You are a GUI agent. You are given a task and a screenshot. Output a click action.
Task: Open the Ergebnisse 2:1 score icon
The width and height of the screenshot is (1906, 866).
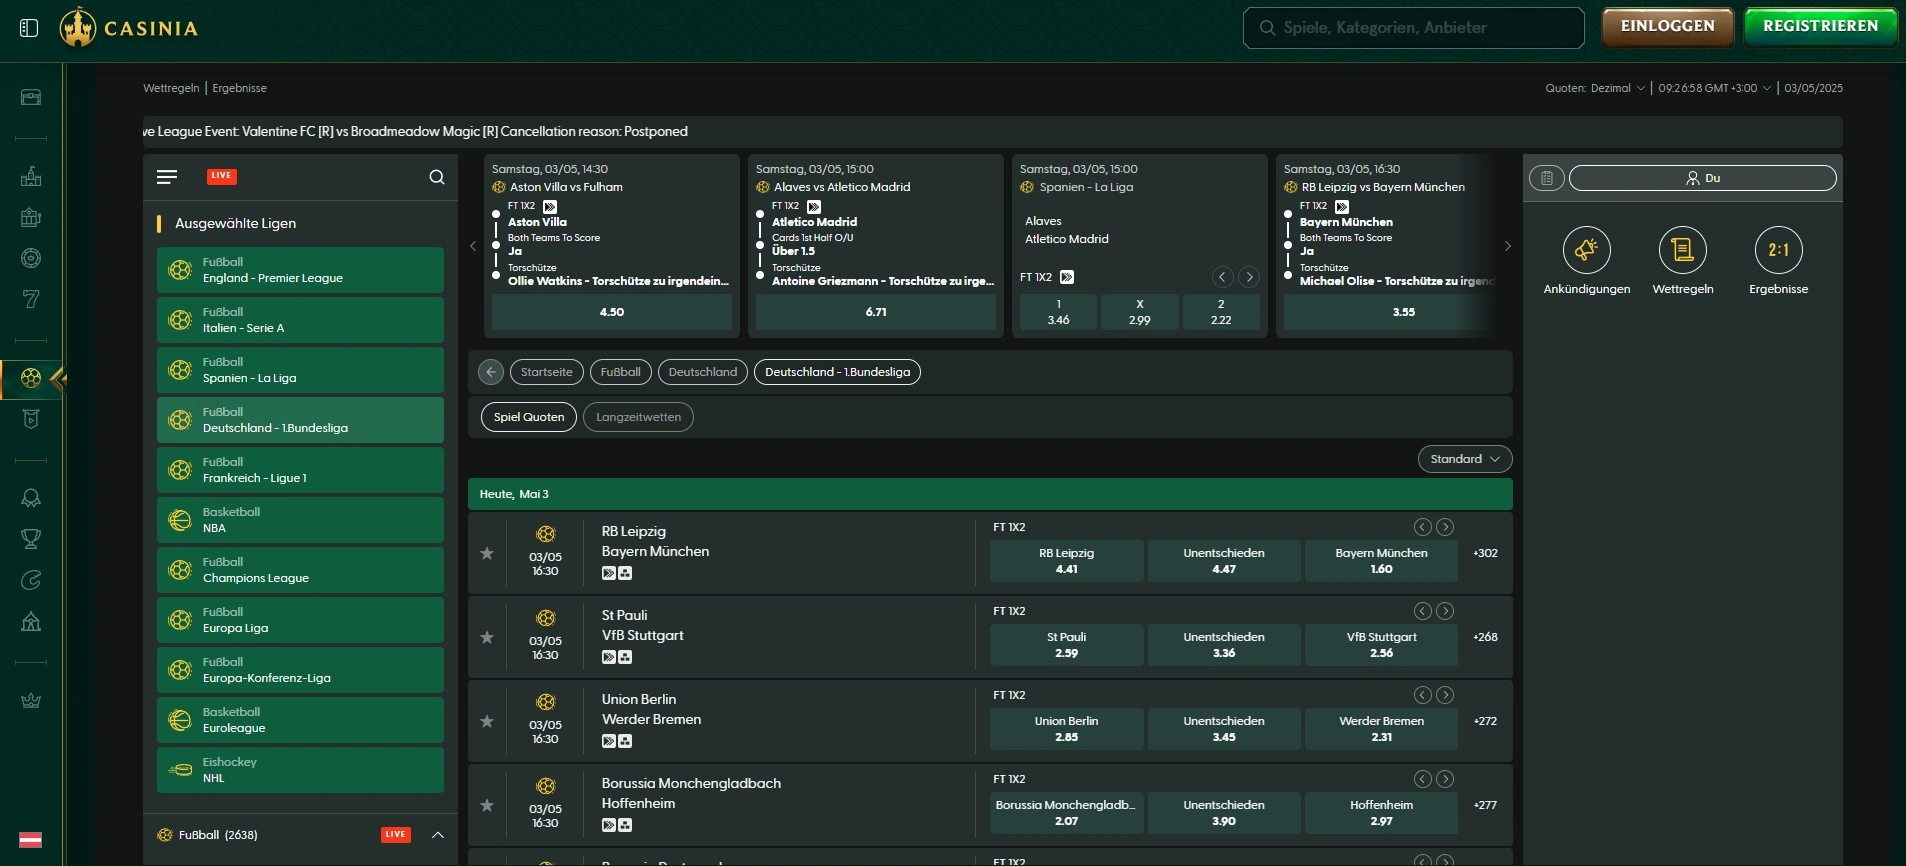tap(1778, 250)
